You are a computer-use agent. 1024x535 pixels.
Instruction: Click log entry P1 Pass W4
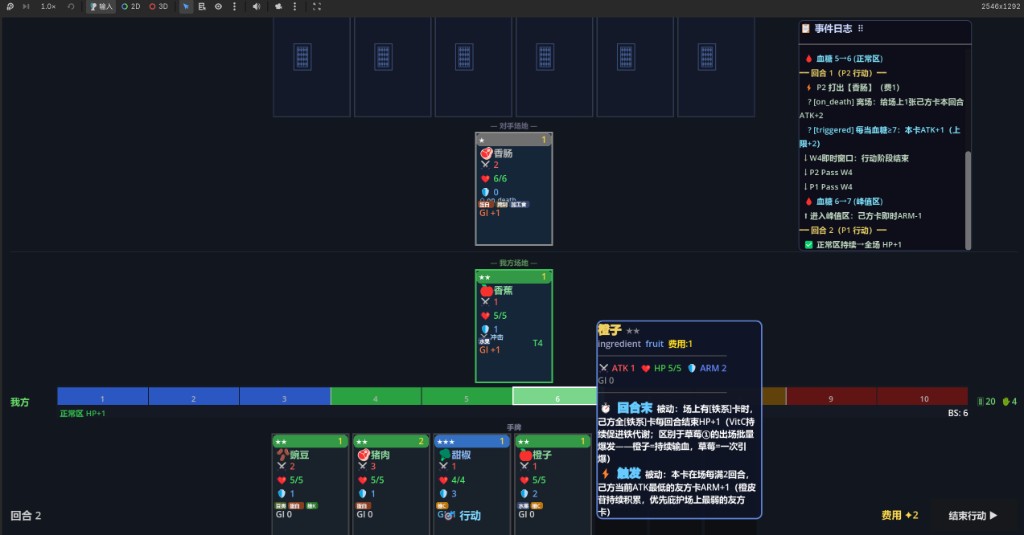pos(828,187)
